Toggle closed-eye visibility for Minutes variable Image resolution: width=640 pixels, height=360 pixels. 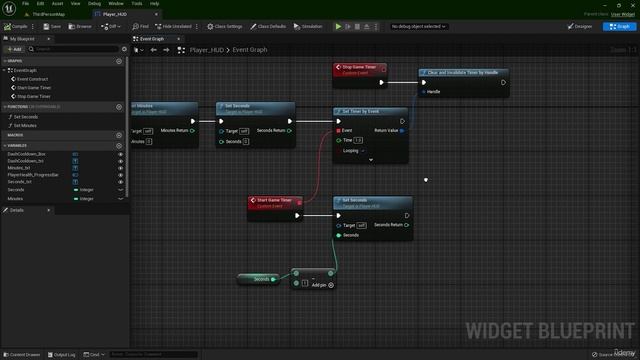[x=120, y=199]
